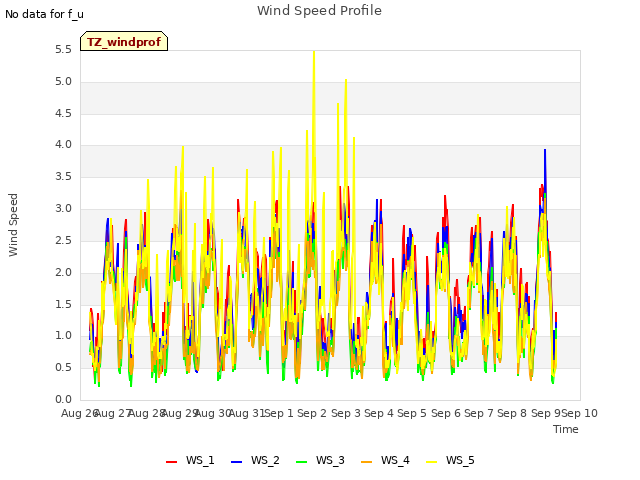Toggle the WS_2 legend entry
The height and width of the screenshot is (480, 640).
click(255, 460)
